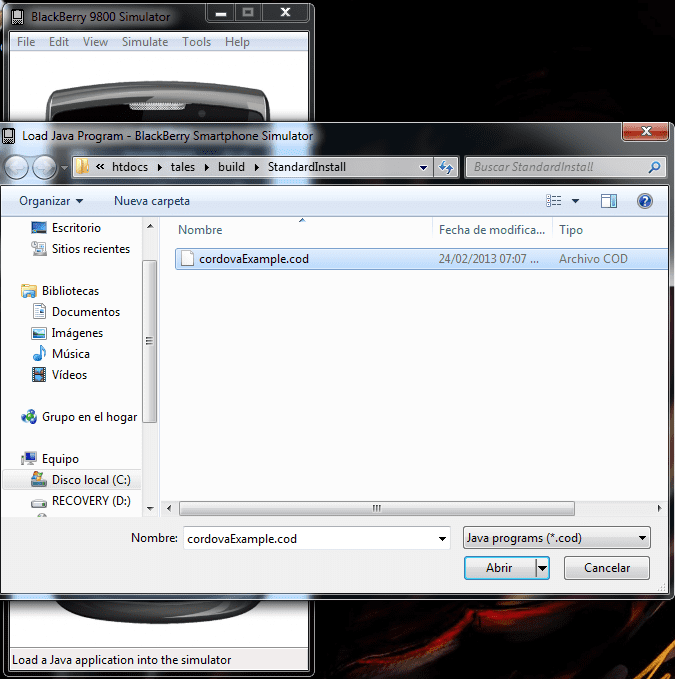Open the Organizar dropdown menu
The width and height of the screenshot is (675, 679).
51,201
